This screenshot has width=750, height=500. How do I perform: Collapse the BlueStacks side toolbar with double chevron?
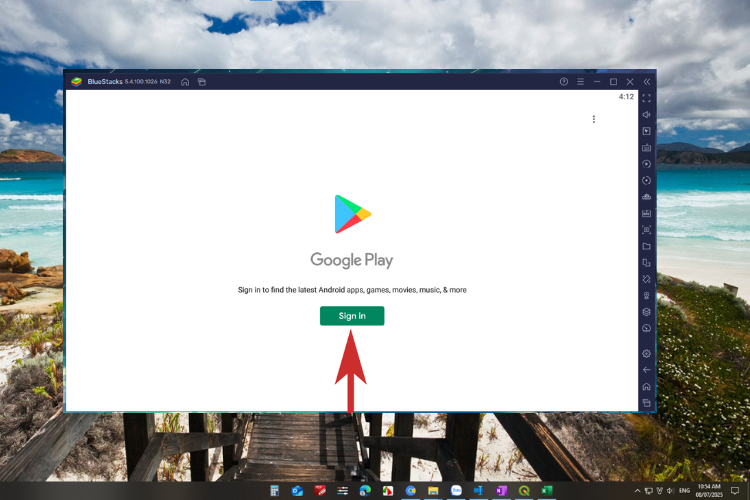(647, 82)
